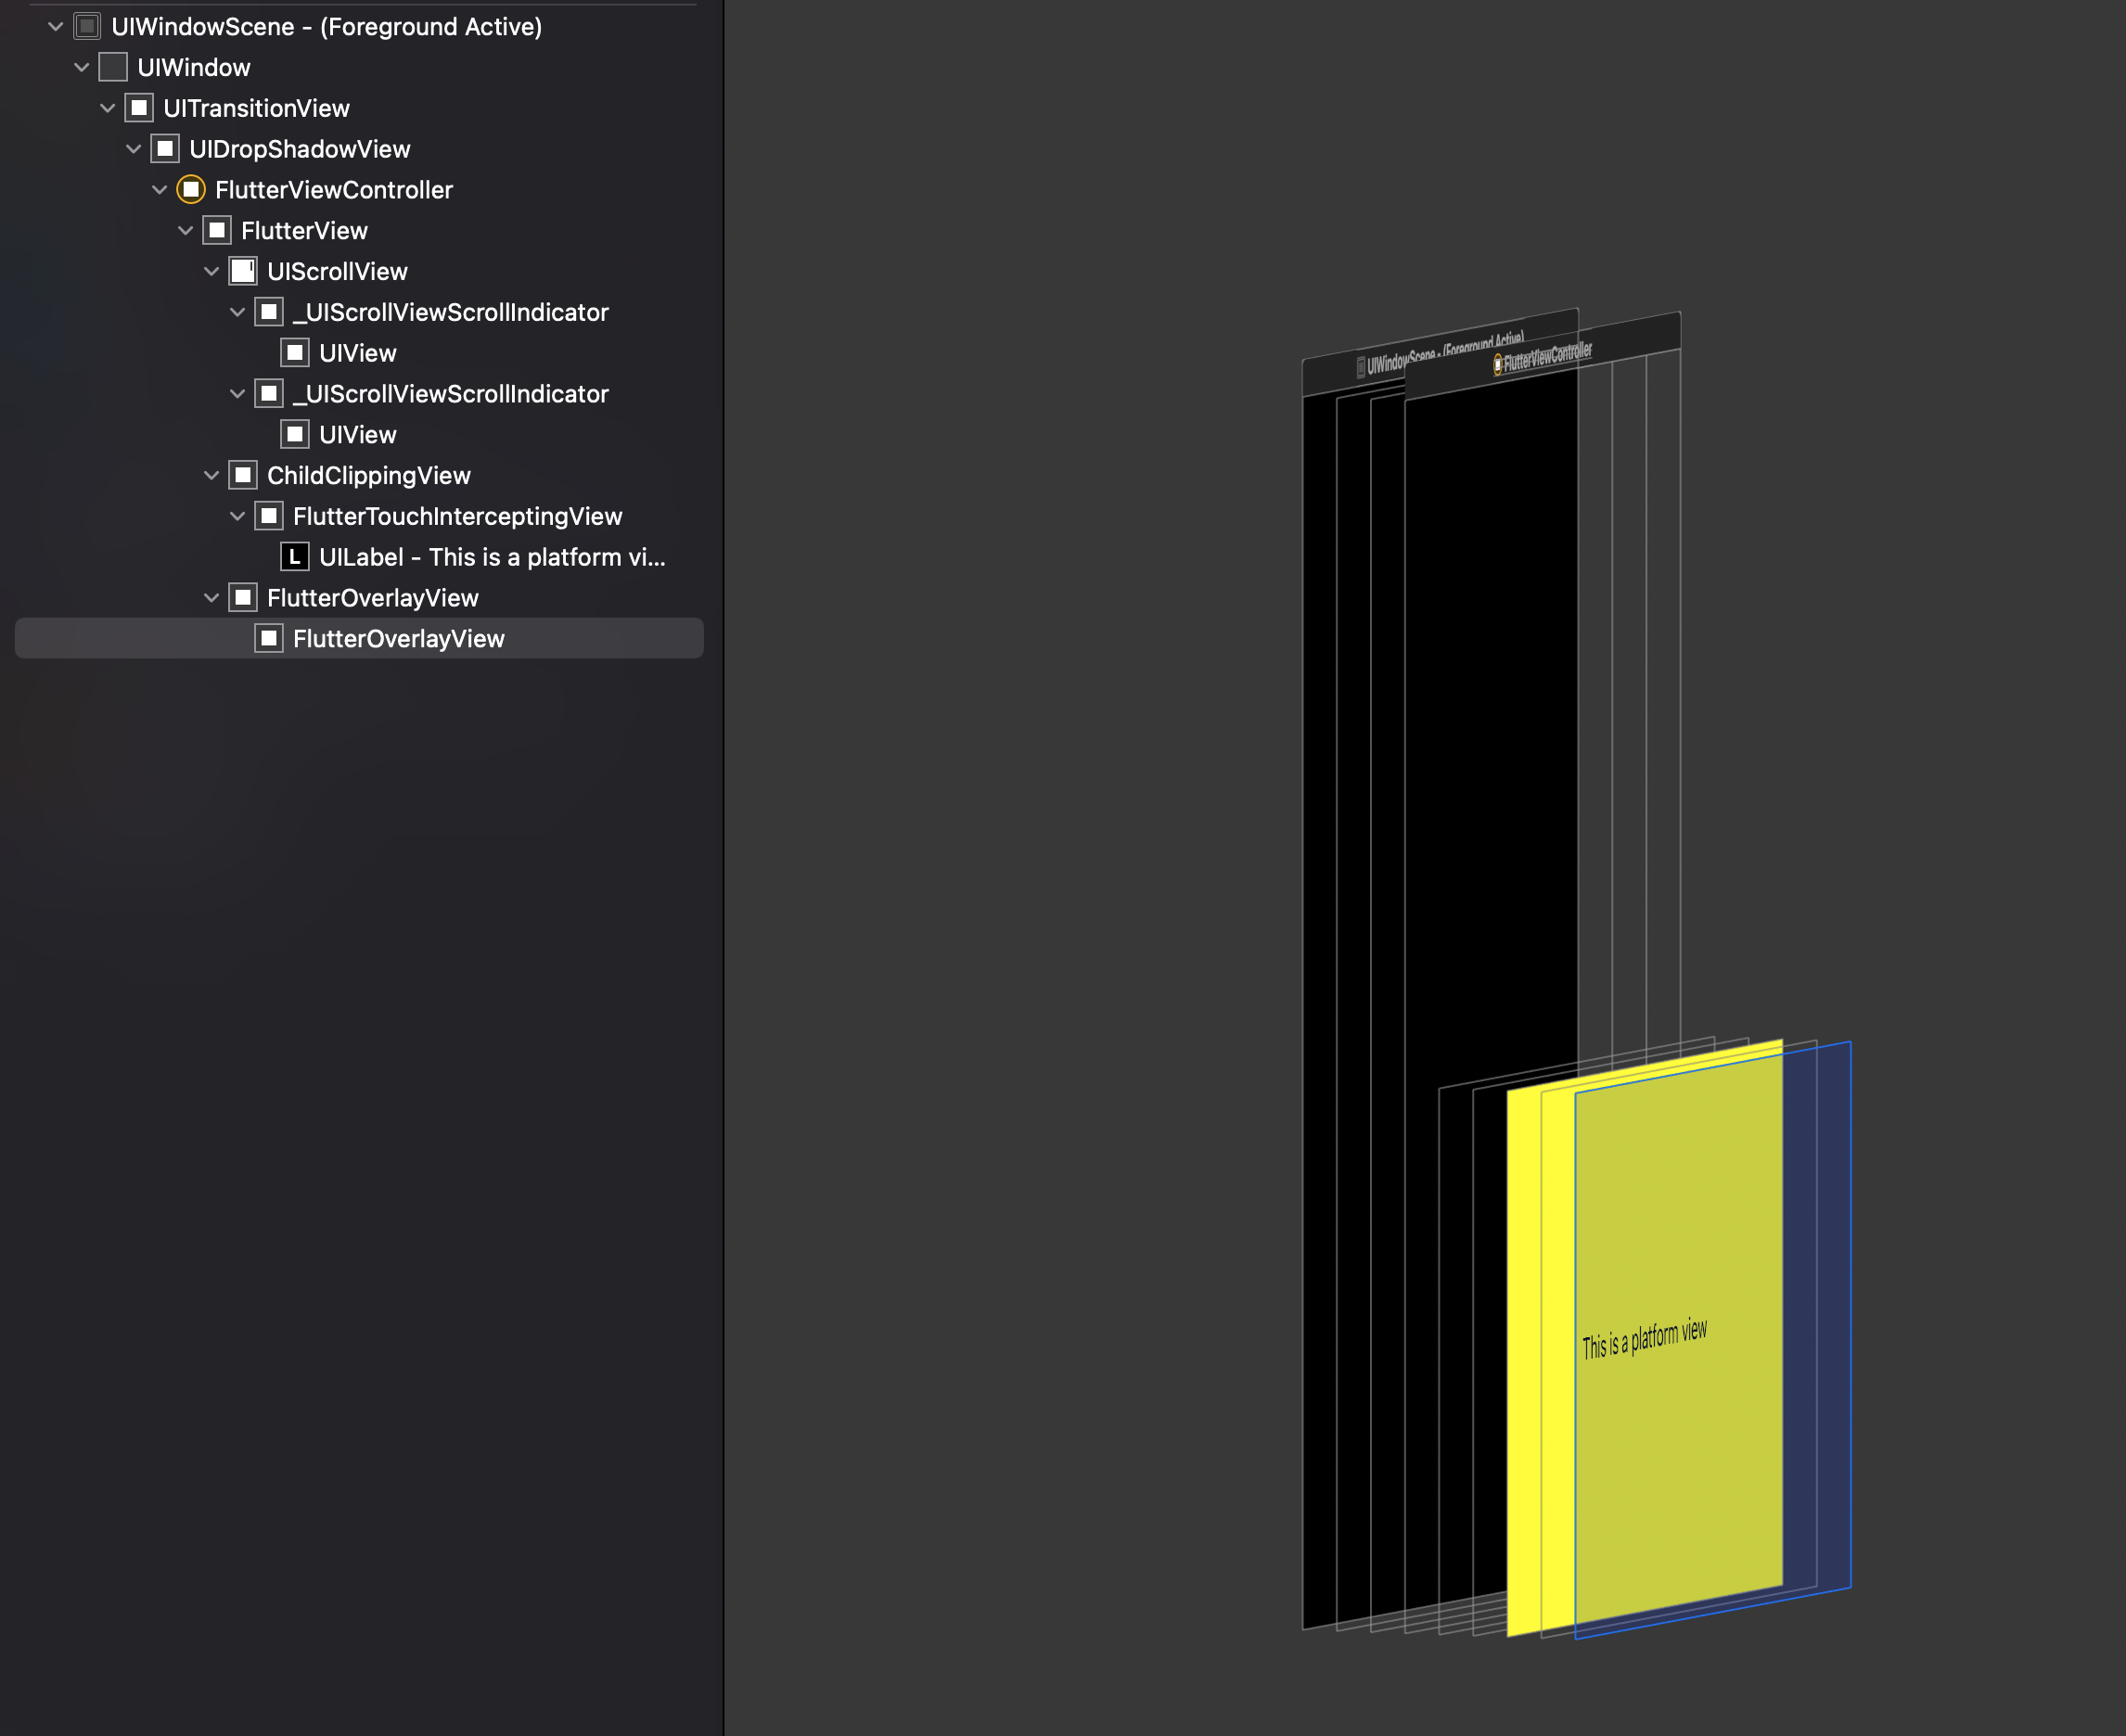This screenshot has width=2126, height=1736.
Task: Collapse the FlutterView disclosure triangle
Action: coord(184,230)
